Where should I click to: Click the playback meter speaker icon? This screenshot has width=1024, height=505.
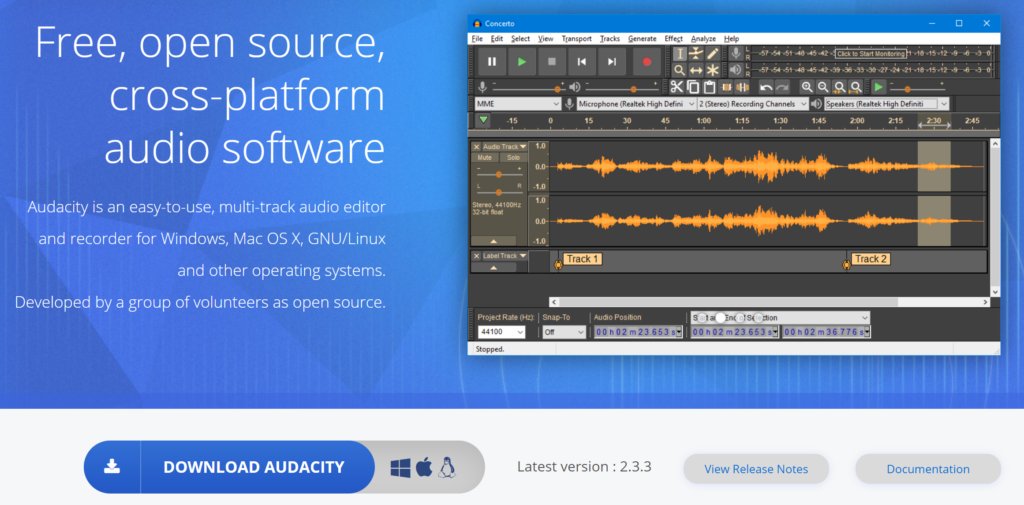point(736,70)
